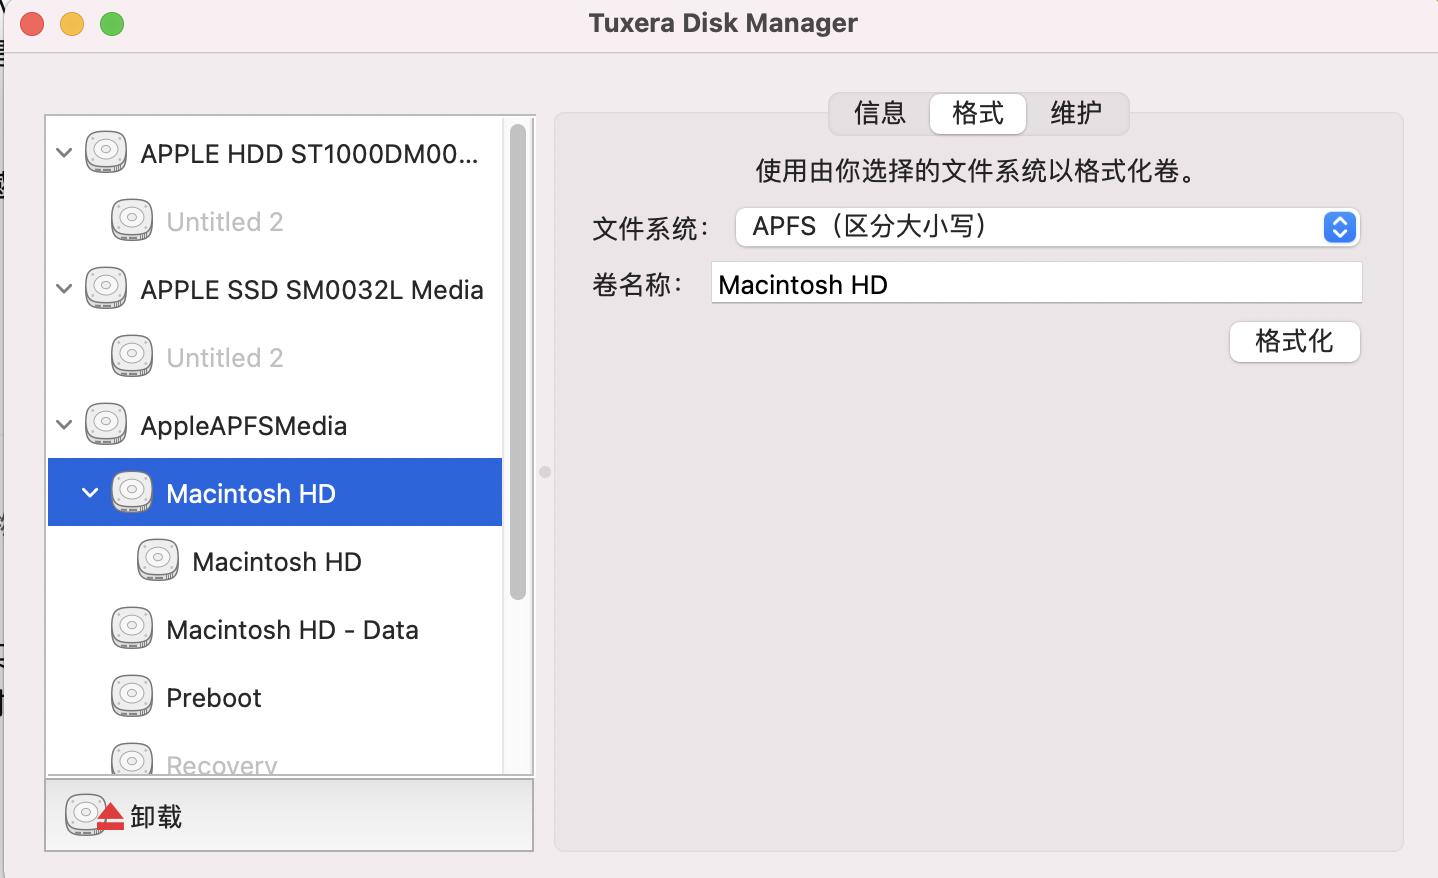Viewport: 1438px width, 878px height.
Task: Click the Macintosh HD - Data volume icon
Action: pos(131,628)
